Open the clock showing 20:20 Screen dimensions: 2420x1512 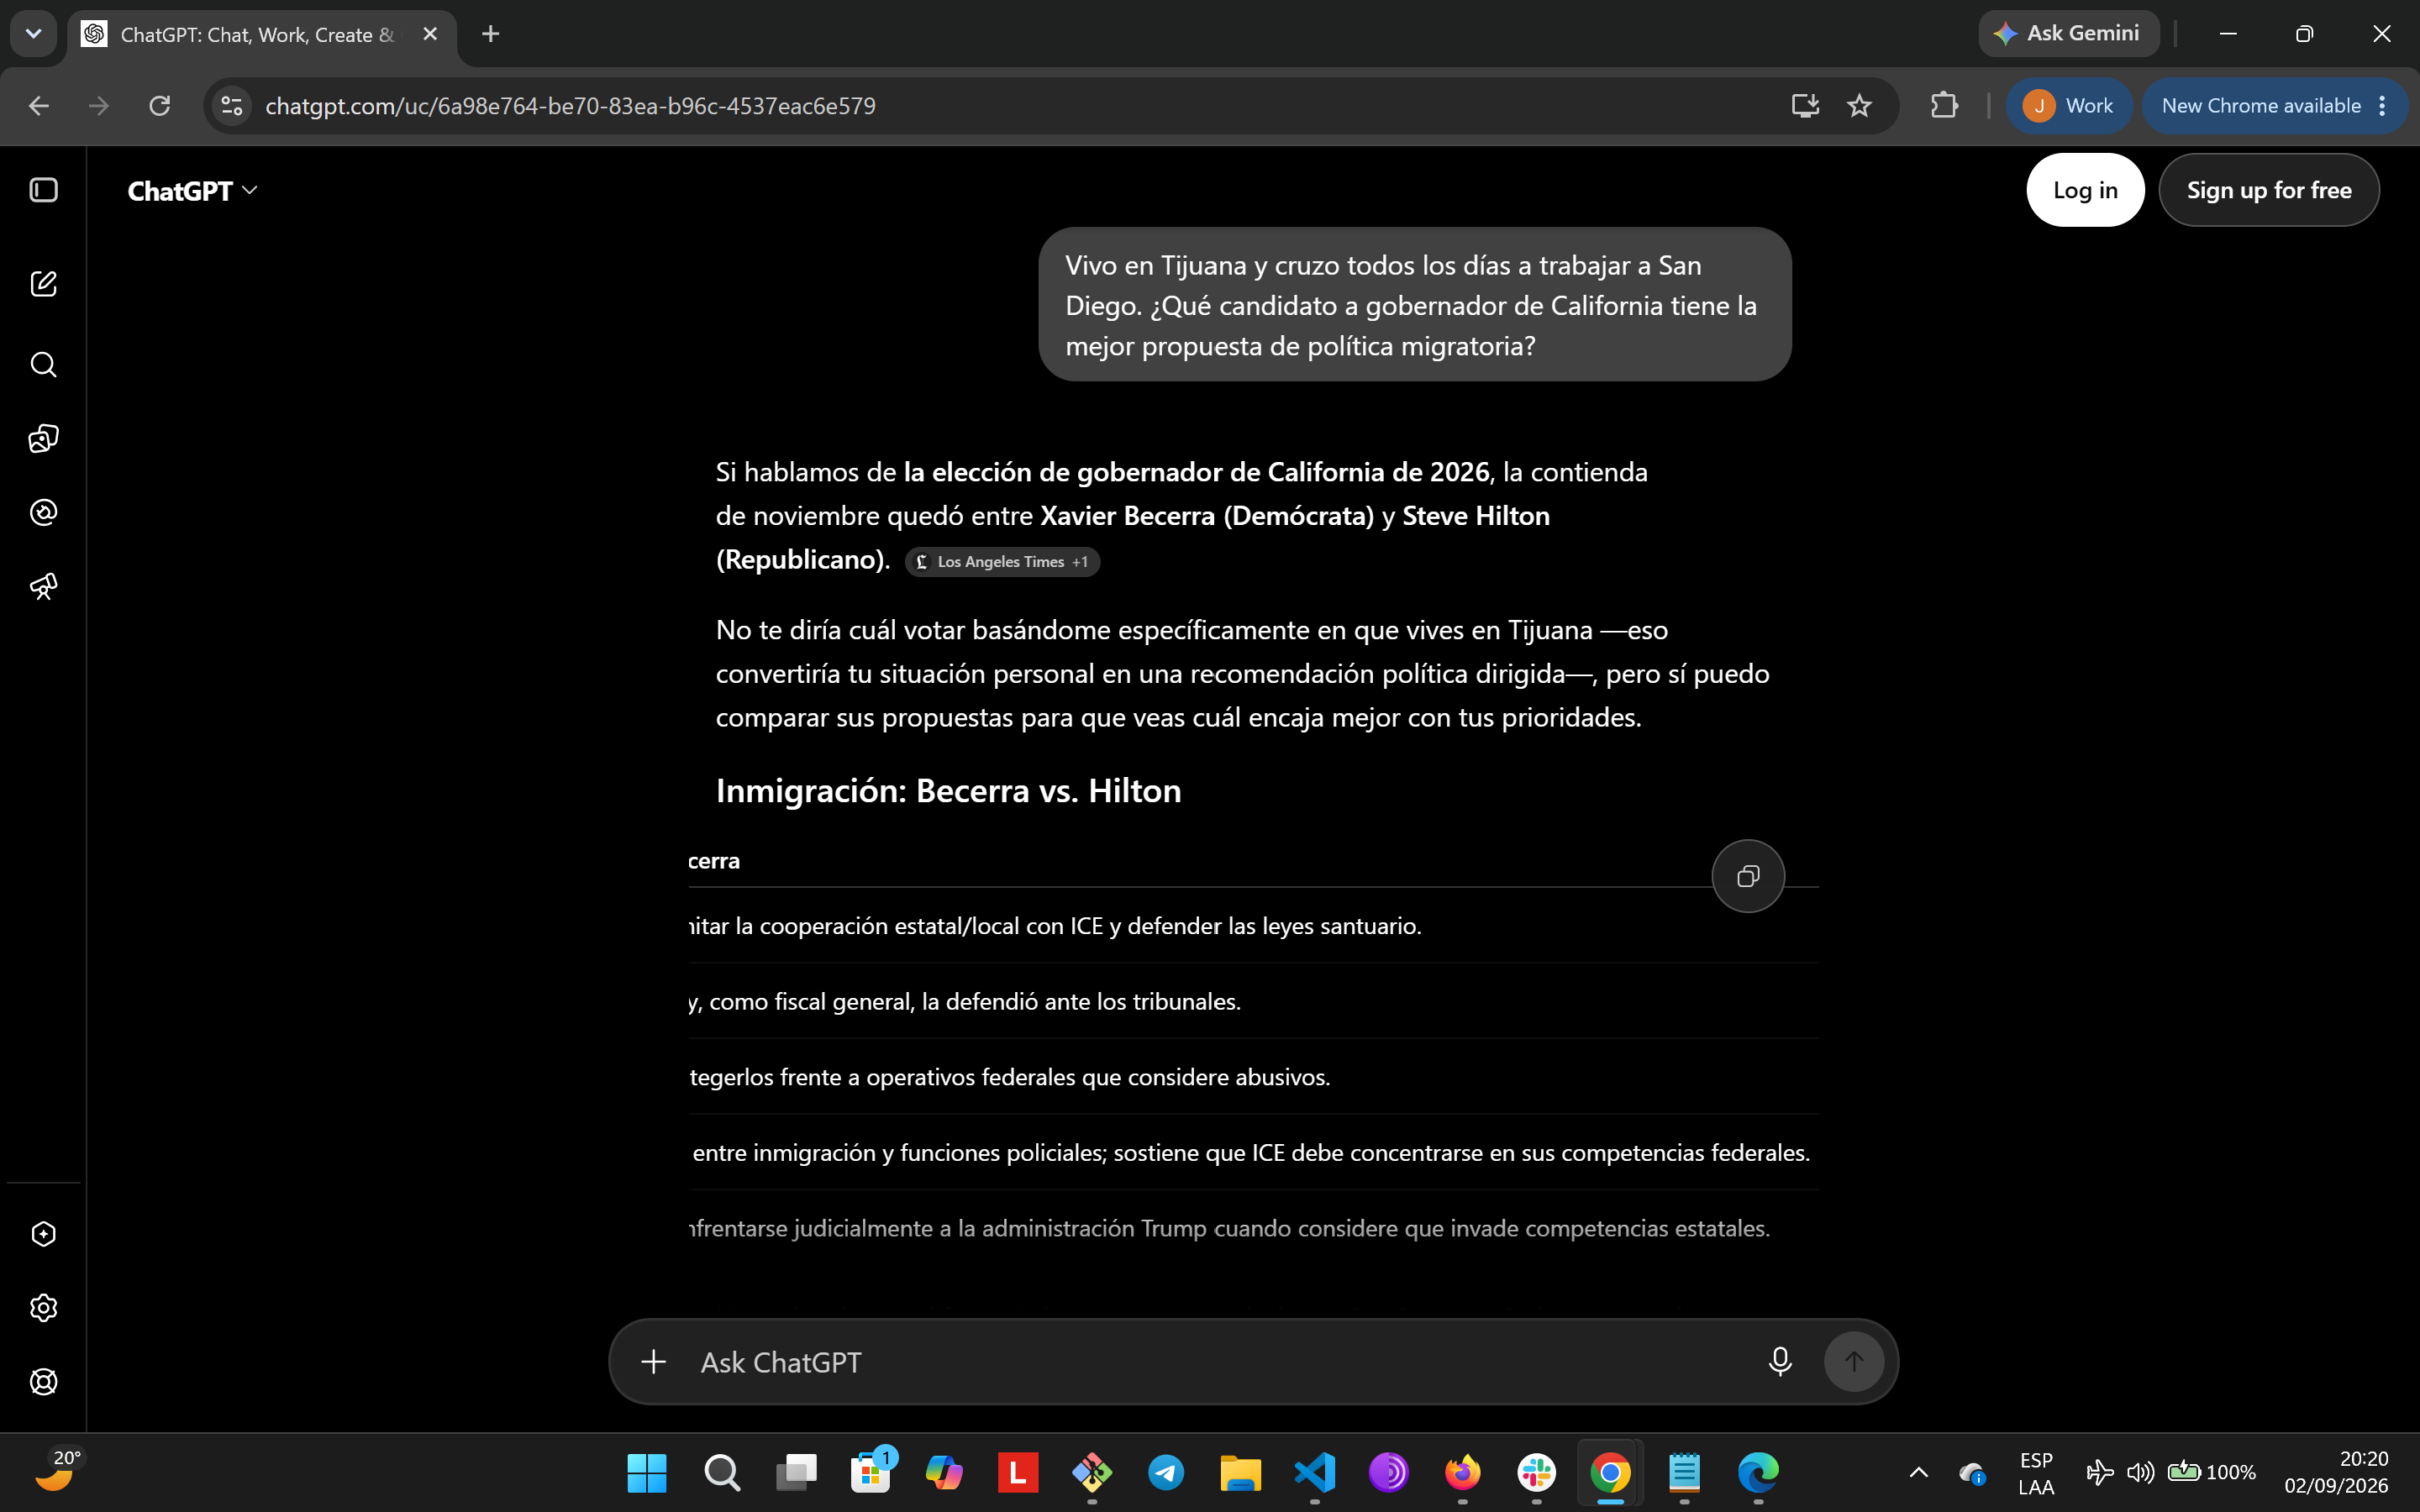(2336, 1472)
